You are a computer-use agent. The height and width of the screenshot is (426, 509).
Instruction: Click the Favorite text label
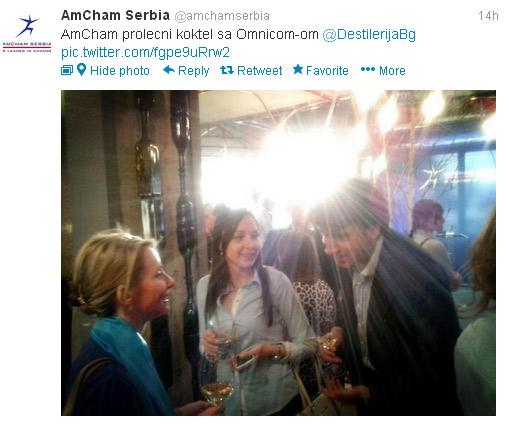point(327,71)
